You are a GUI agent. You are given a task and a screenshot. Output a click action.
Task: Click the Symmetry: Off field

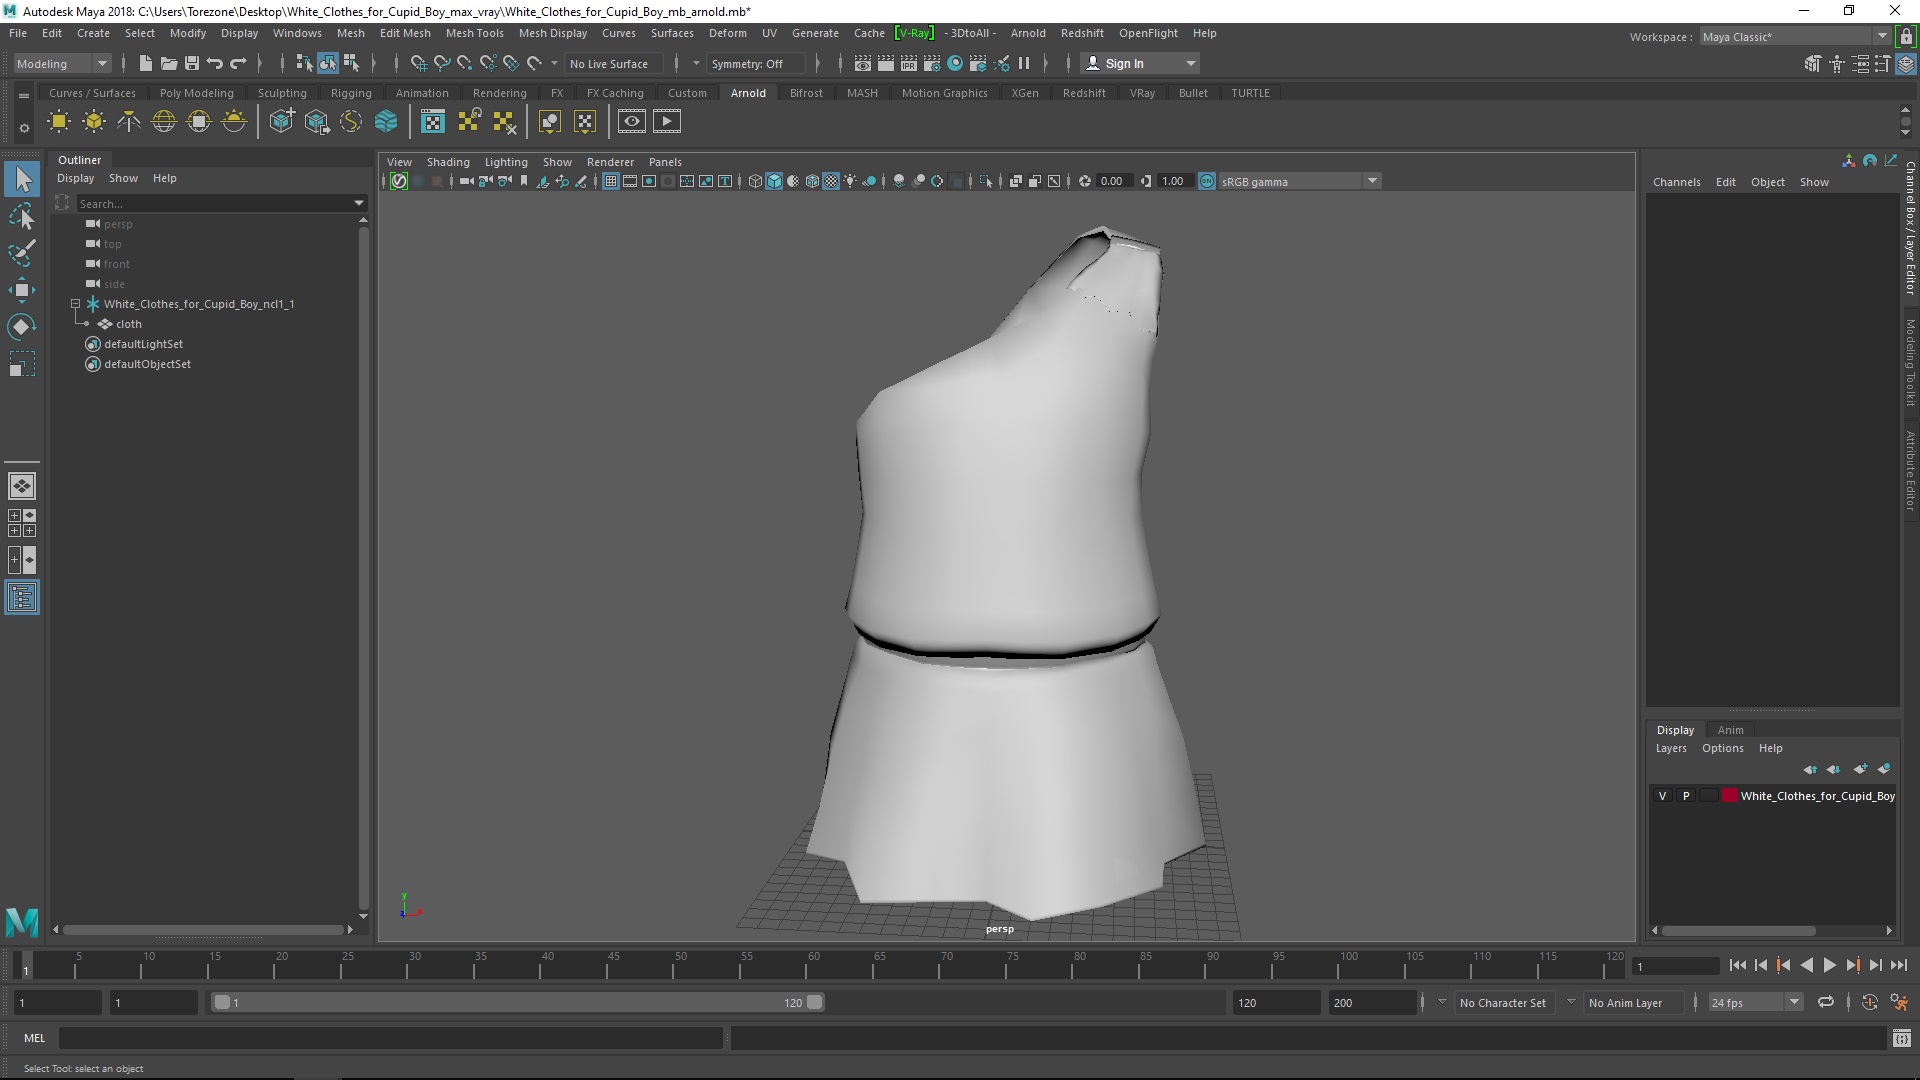(755, 63)
